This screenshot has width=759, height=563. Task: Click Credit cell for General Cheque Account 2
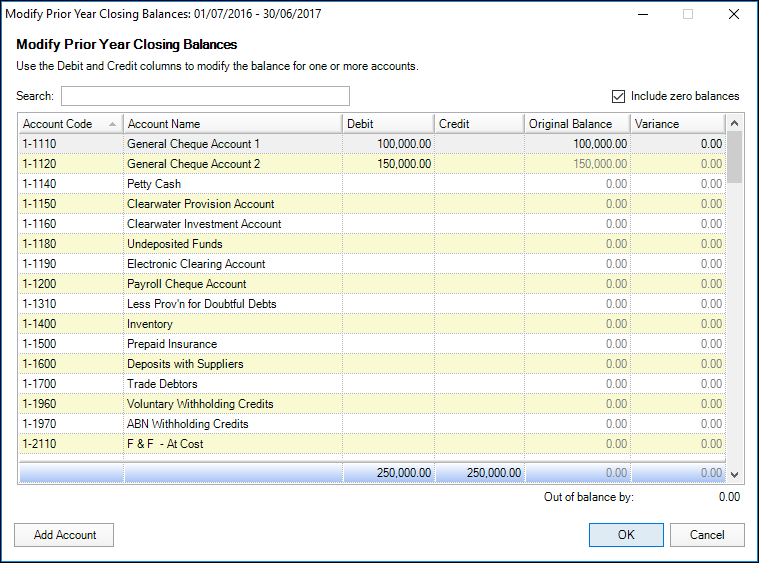[479, 164]
